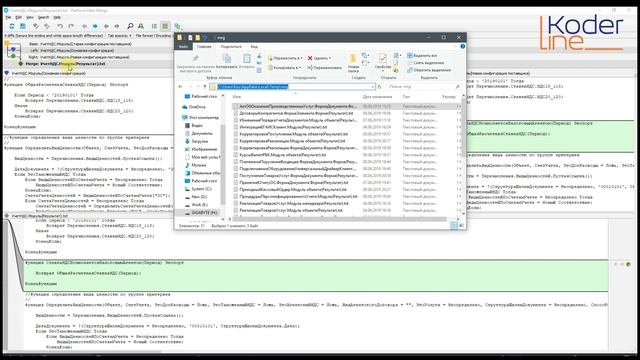Click Обратить выделение in Explorer ribbon
640x360 pixels.
429,70
